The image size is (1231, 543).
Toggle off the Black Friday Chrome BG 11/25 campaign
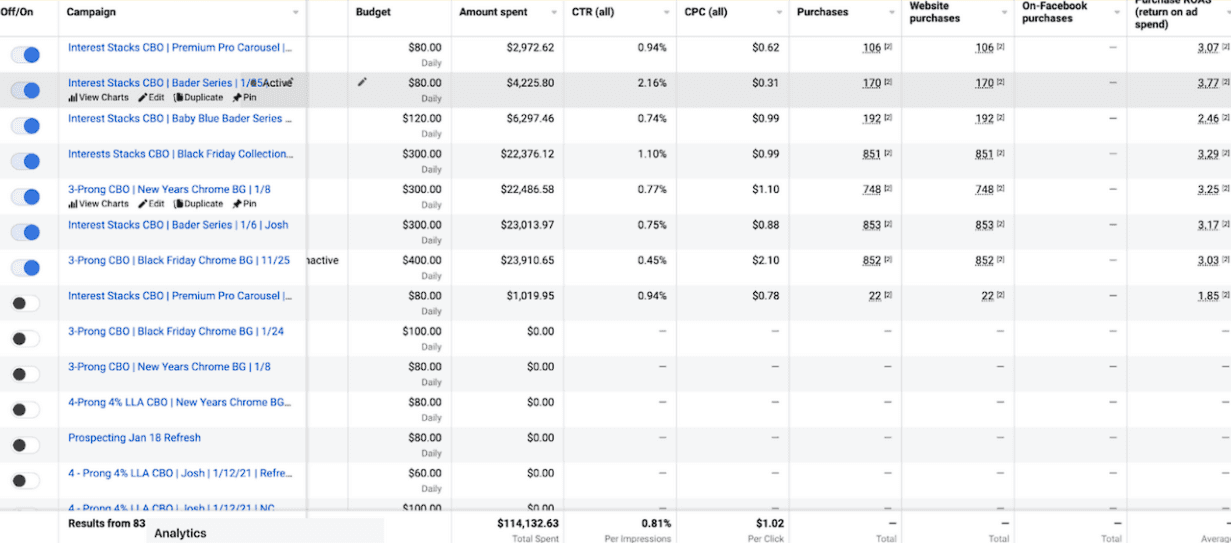(x=26, y=268)
